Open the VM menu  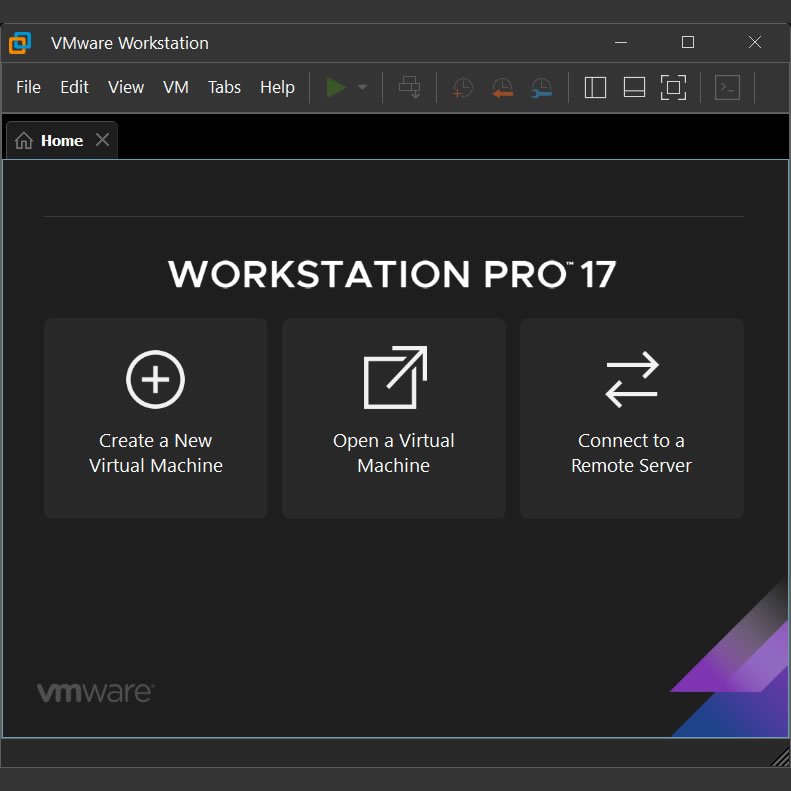point(176,87)
